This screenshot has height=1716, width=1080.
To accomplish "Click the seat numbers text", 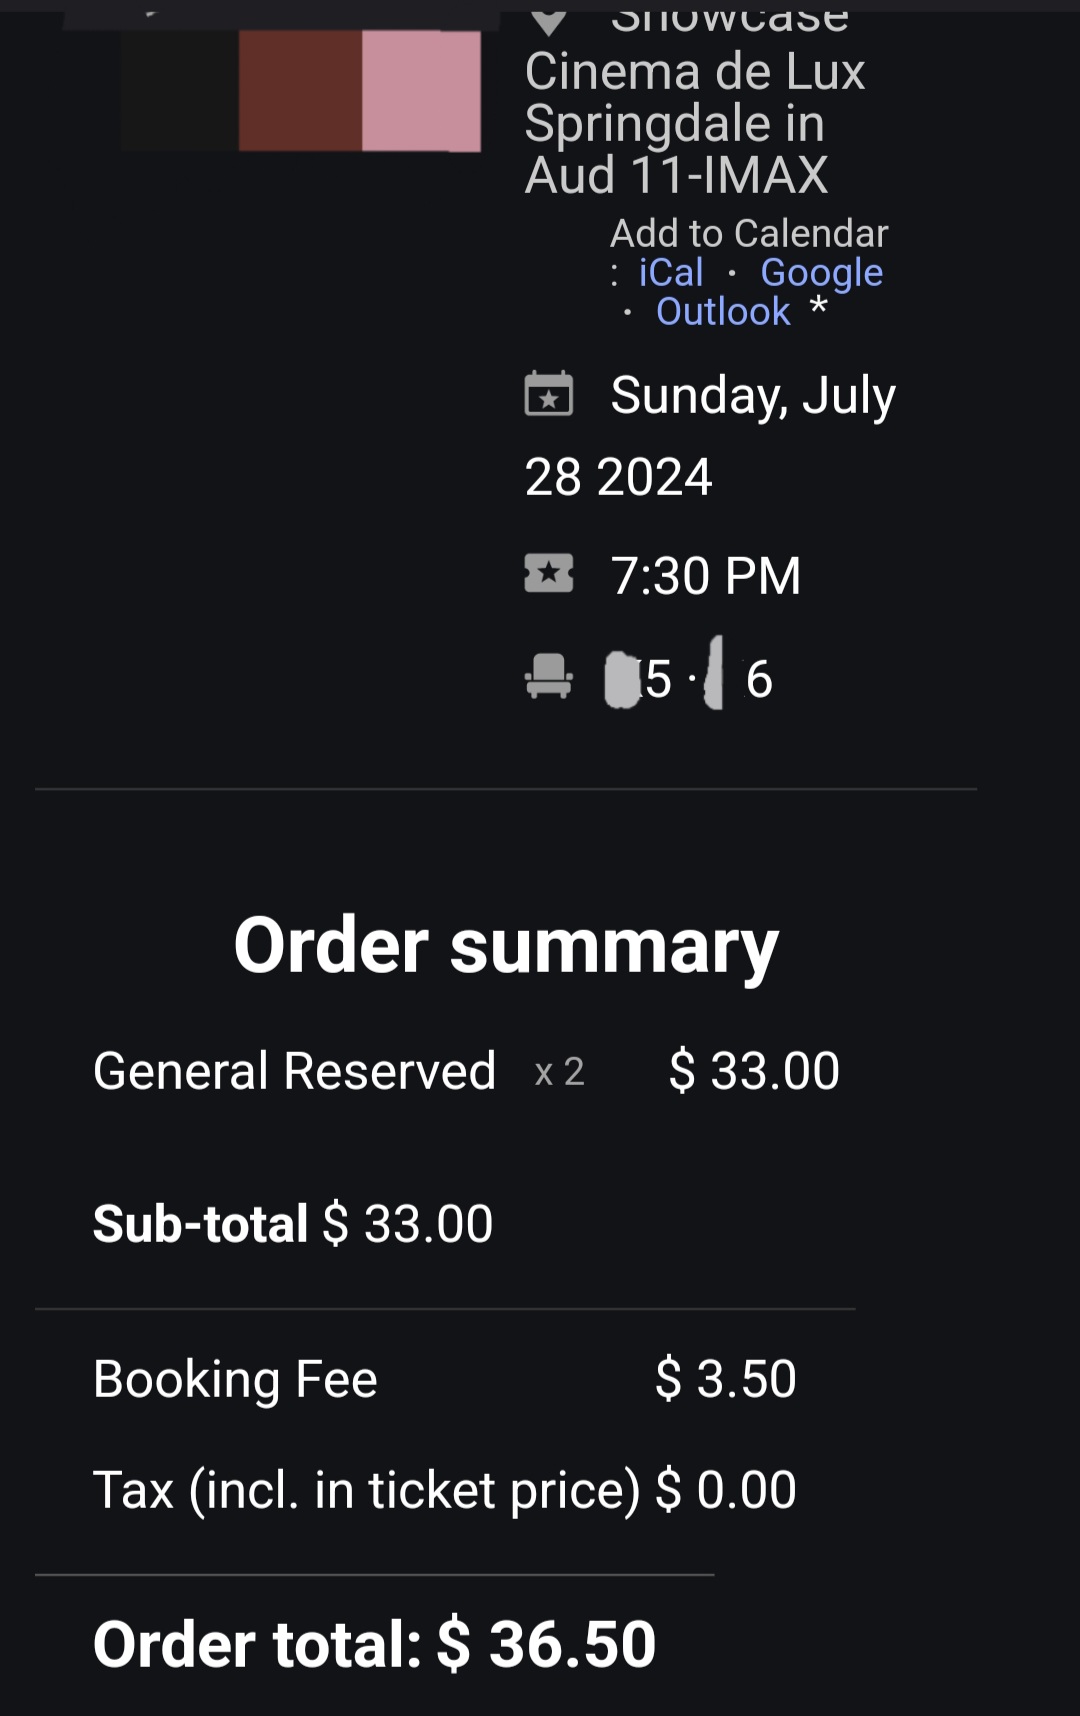I will (690, 679).
